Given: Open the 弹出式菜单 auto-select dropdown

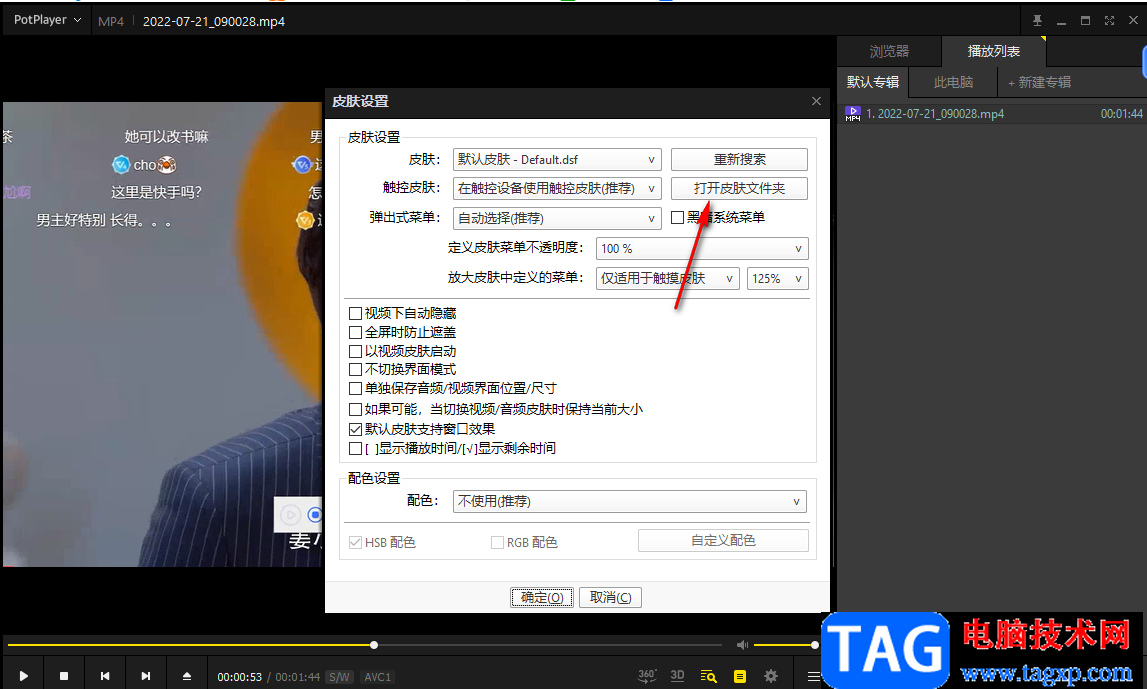Looking at the screenshot, I should pyautogui.click(x=557, y=218).
